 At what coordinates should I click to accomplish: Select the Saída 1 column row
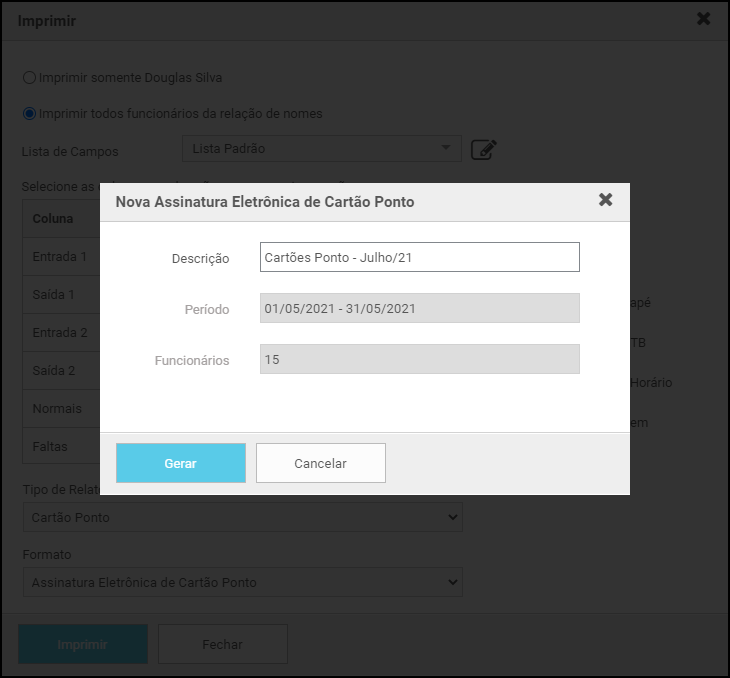pos(58,295)
